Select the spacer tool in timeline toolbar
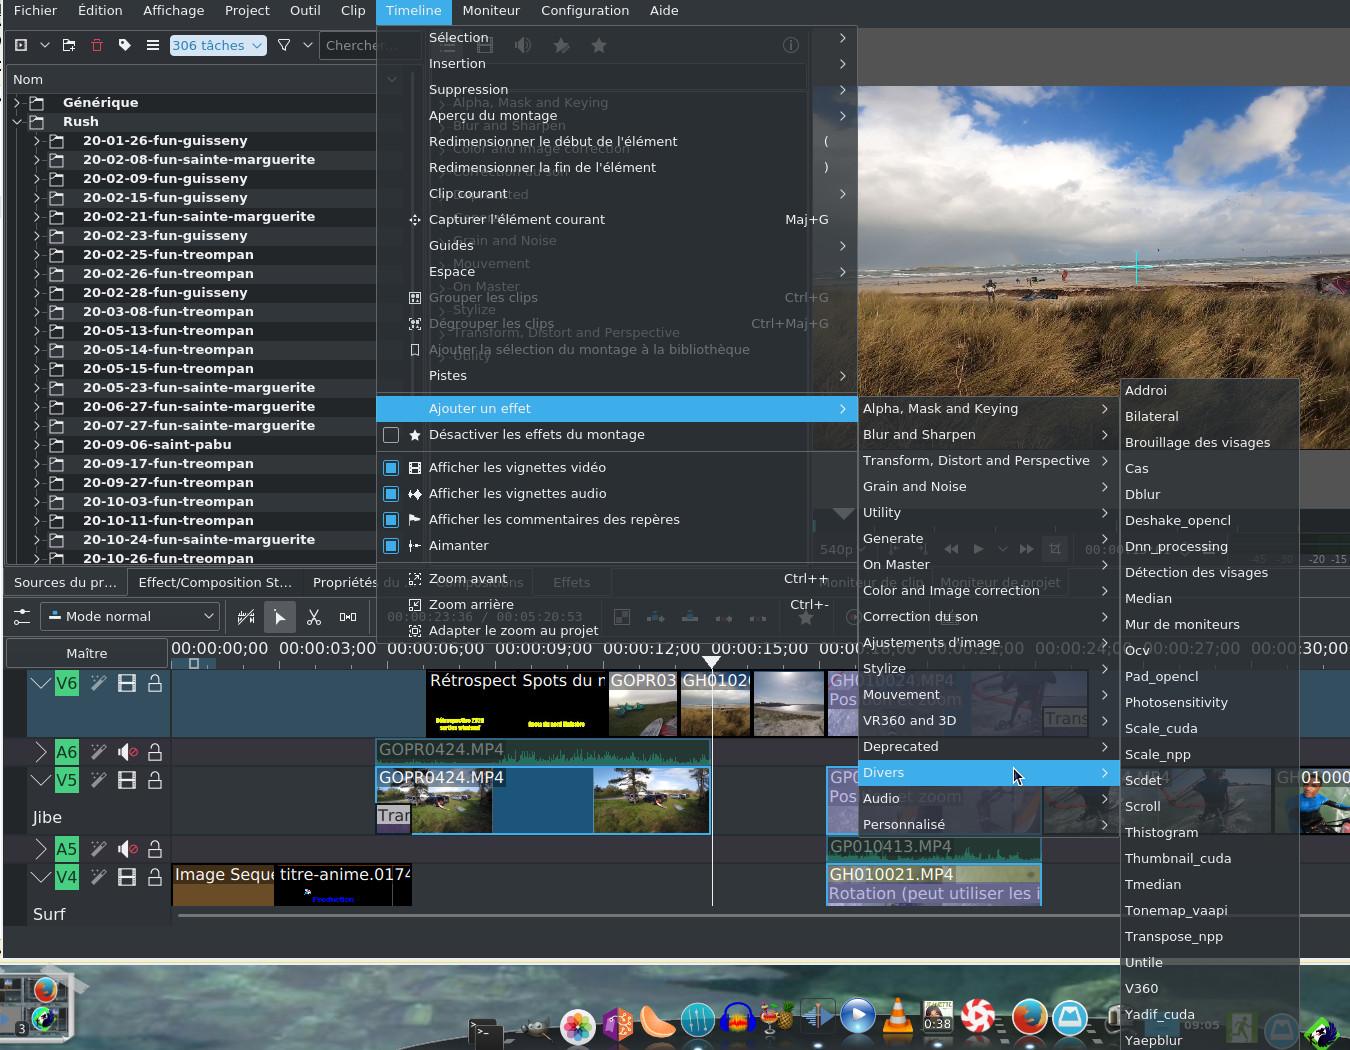The height and width of the screenshot is (1050, 1350). 348,617
